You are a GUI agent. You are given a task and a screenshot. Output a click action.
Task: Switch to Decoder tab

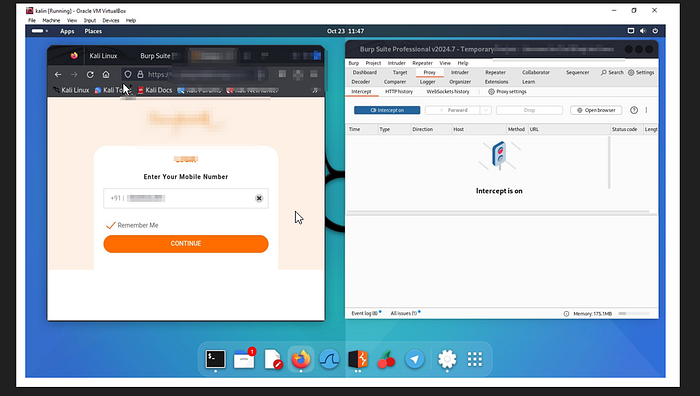coord(361,82)
